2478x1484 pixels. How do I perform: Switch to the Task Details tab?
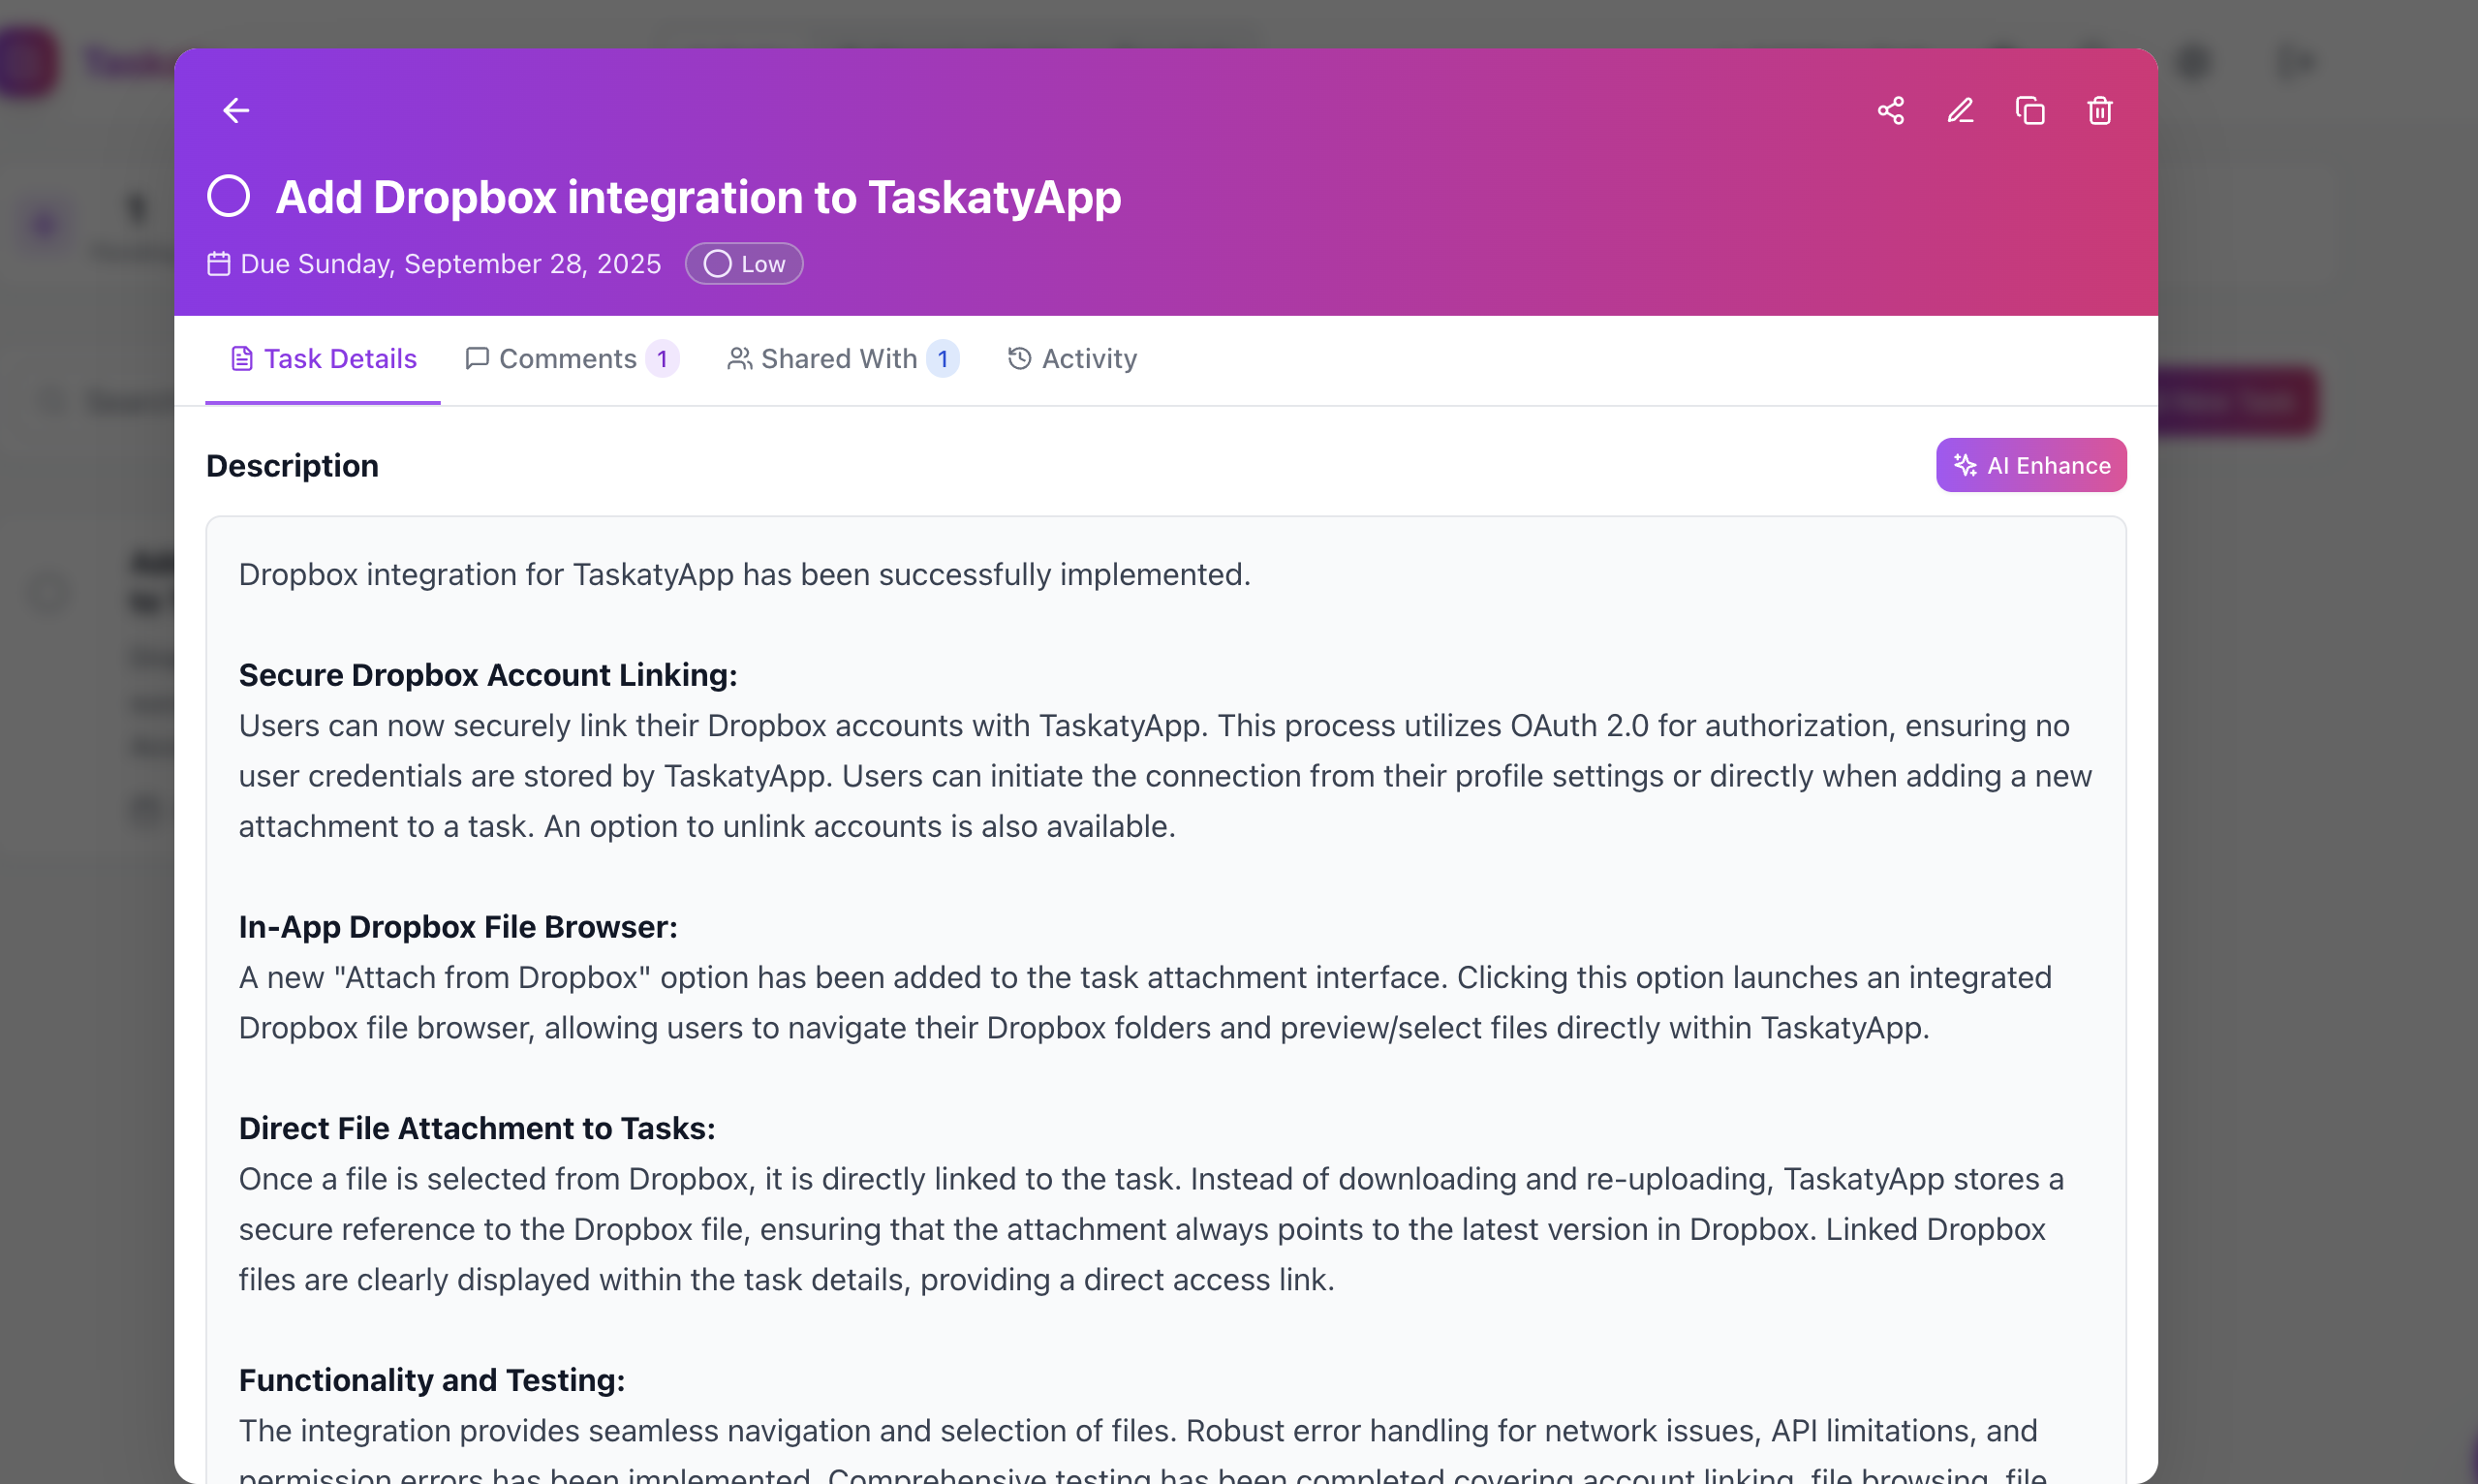(323, 359)
